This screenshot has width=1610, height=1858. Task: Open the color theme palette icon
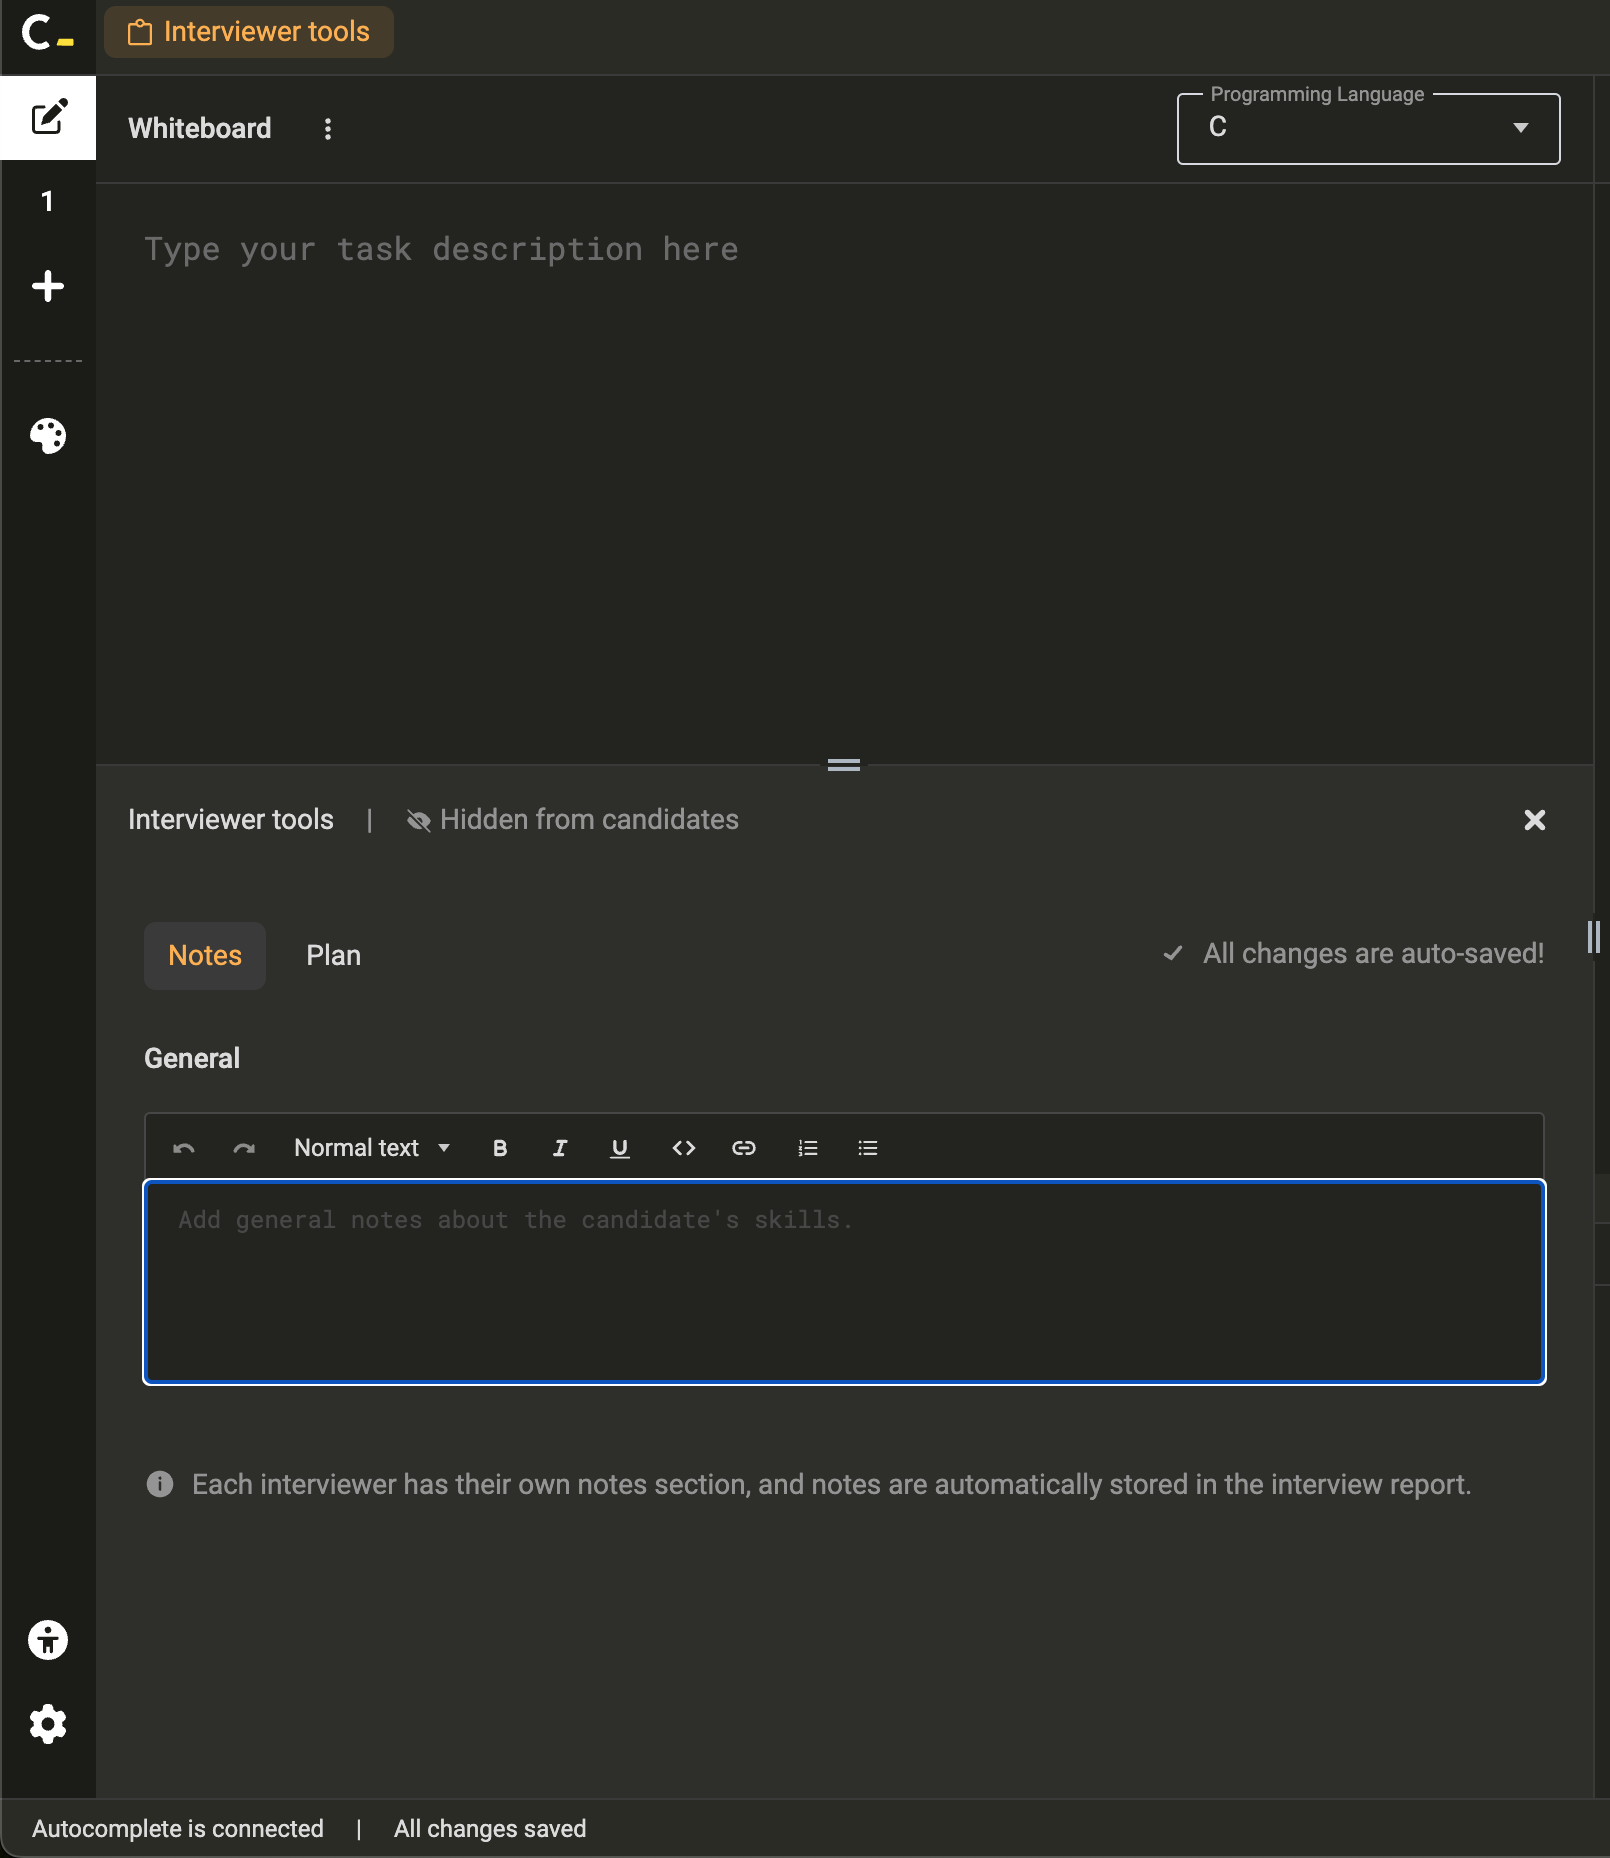(x=48, y=435)
